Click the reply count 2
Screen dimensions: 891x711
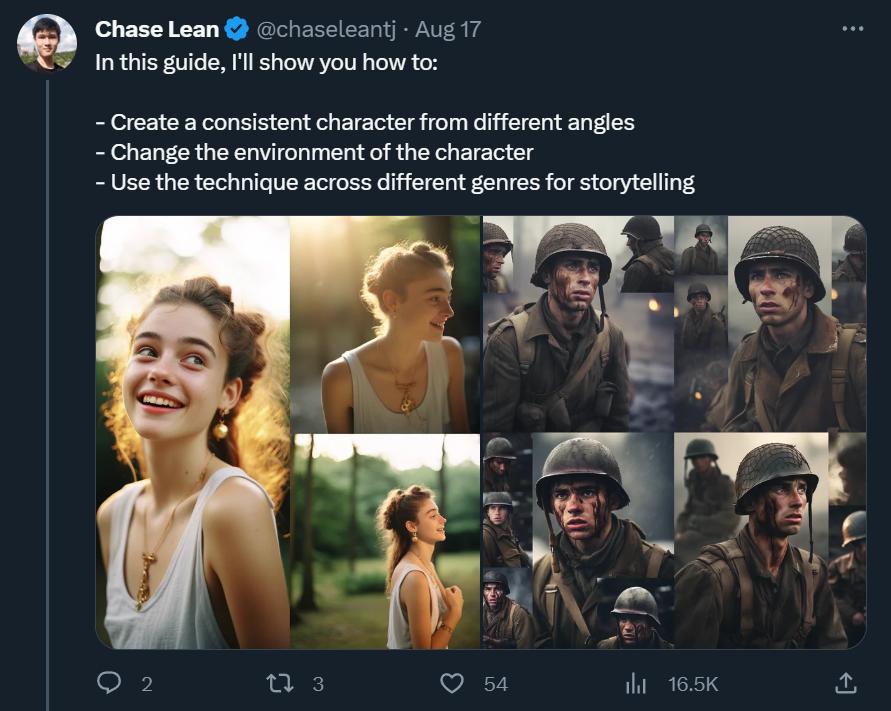click(x=147, y=684)
